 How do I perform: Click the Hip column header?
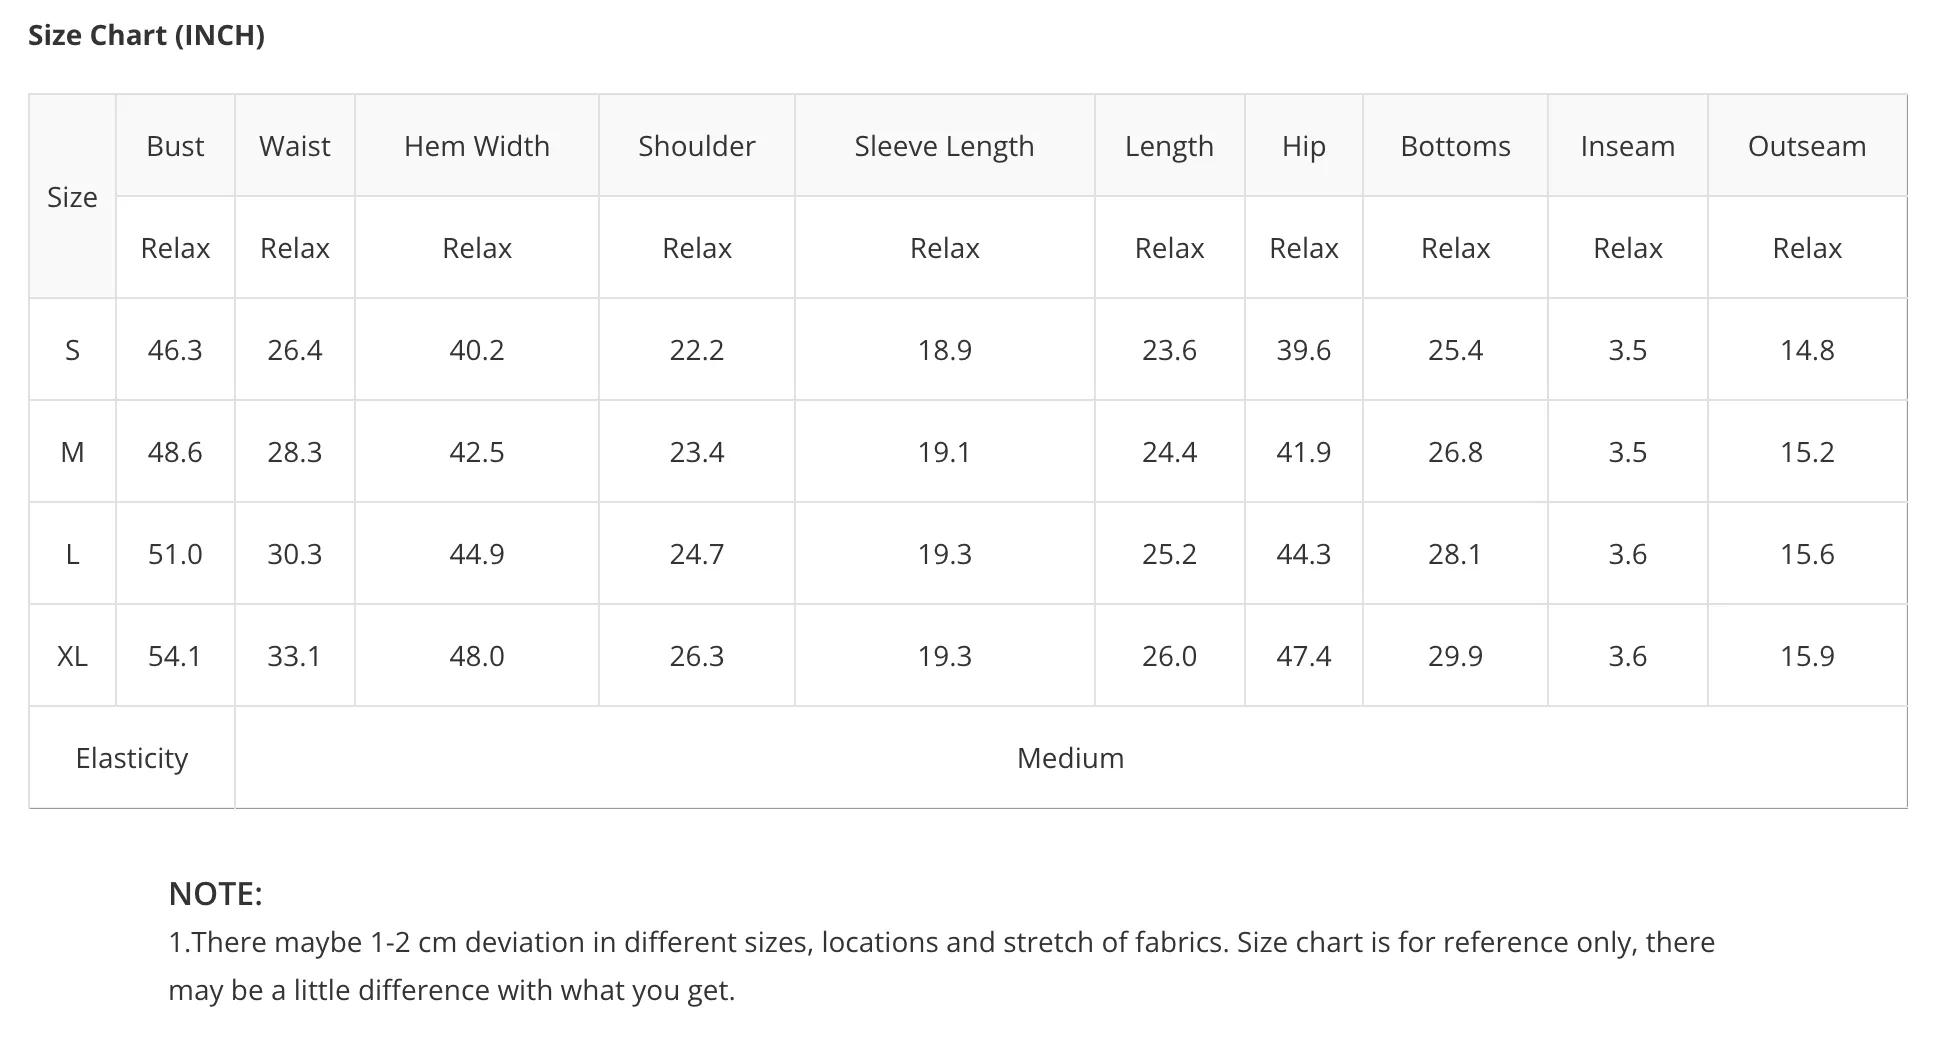1304,146
